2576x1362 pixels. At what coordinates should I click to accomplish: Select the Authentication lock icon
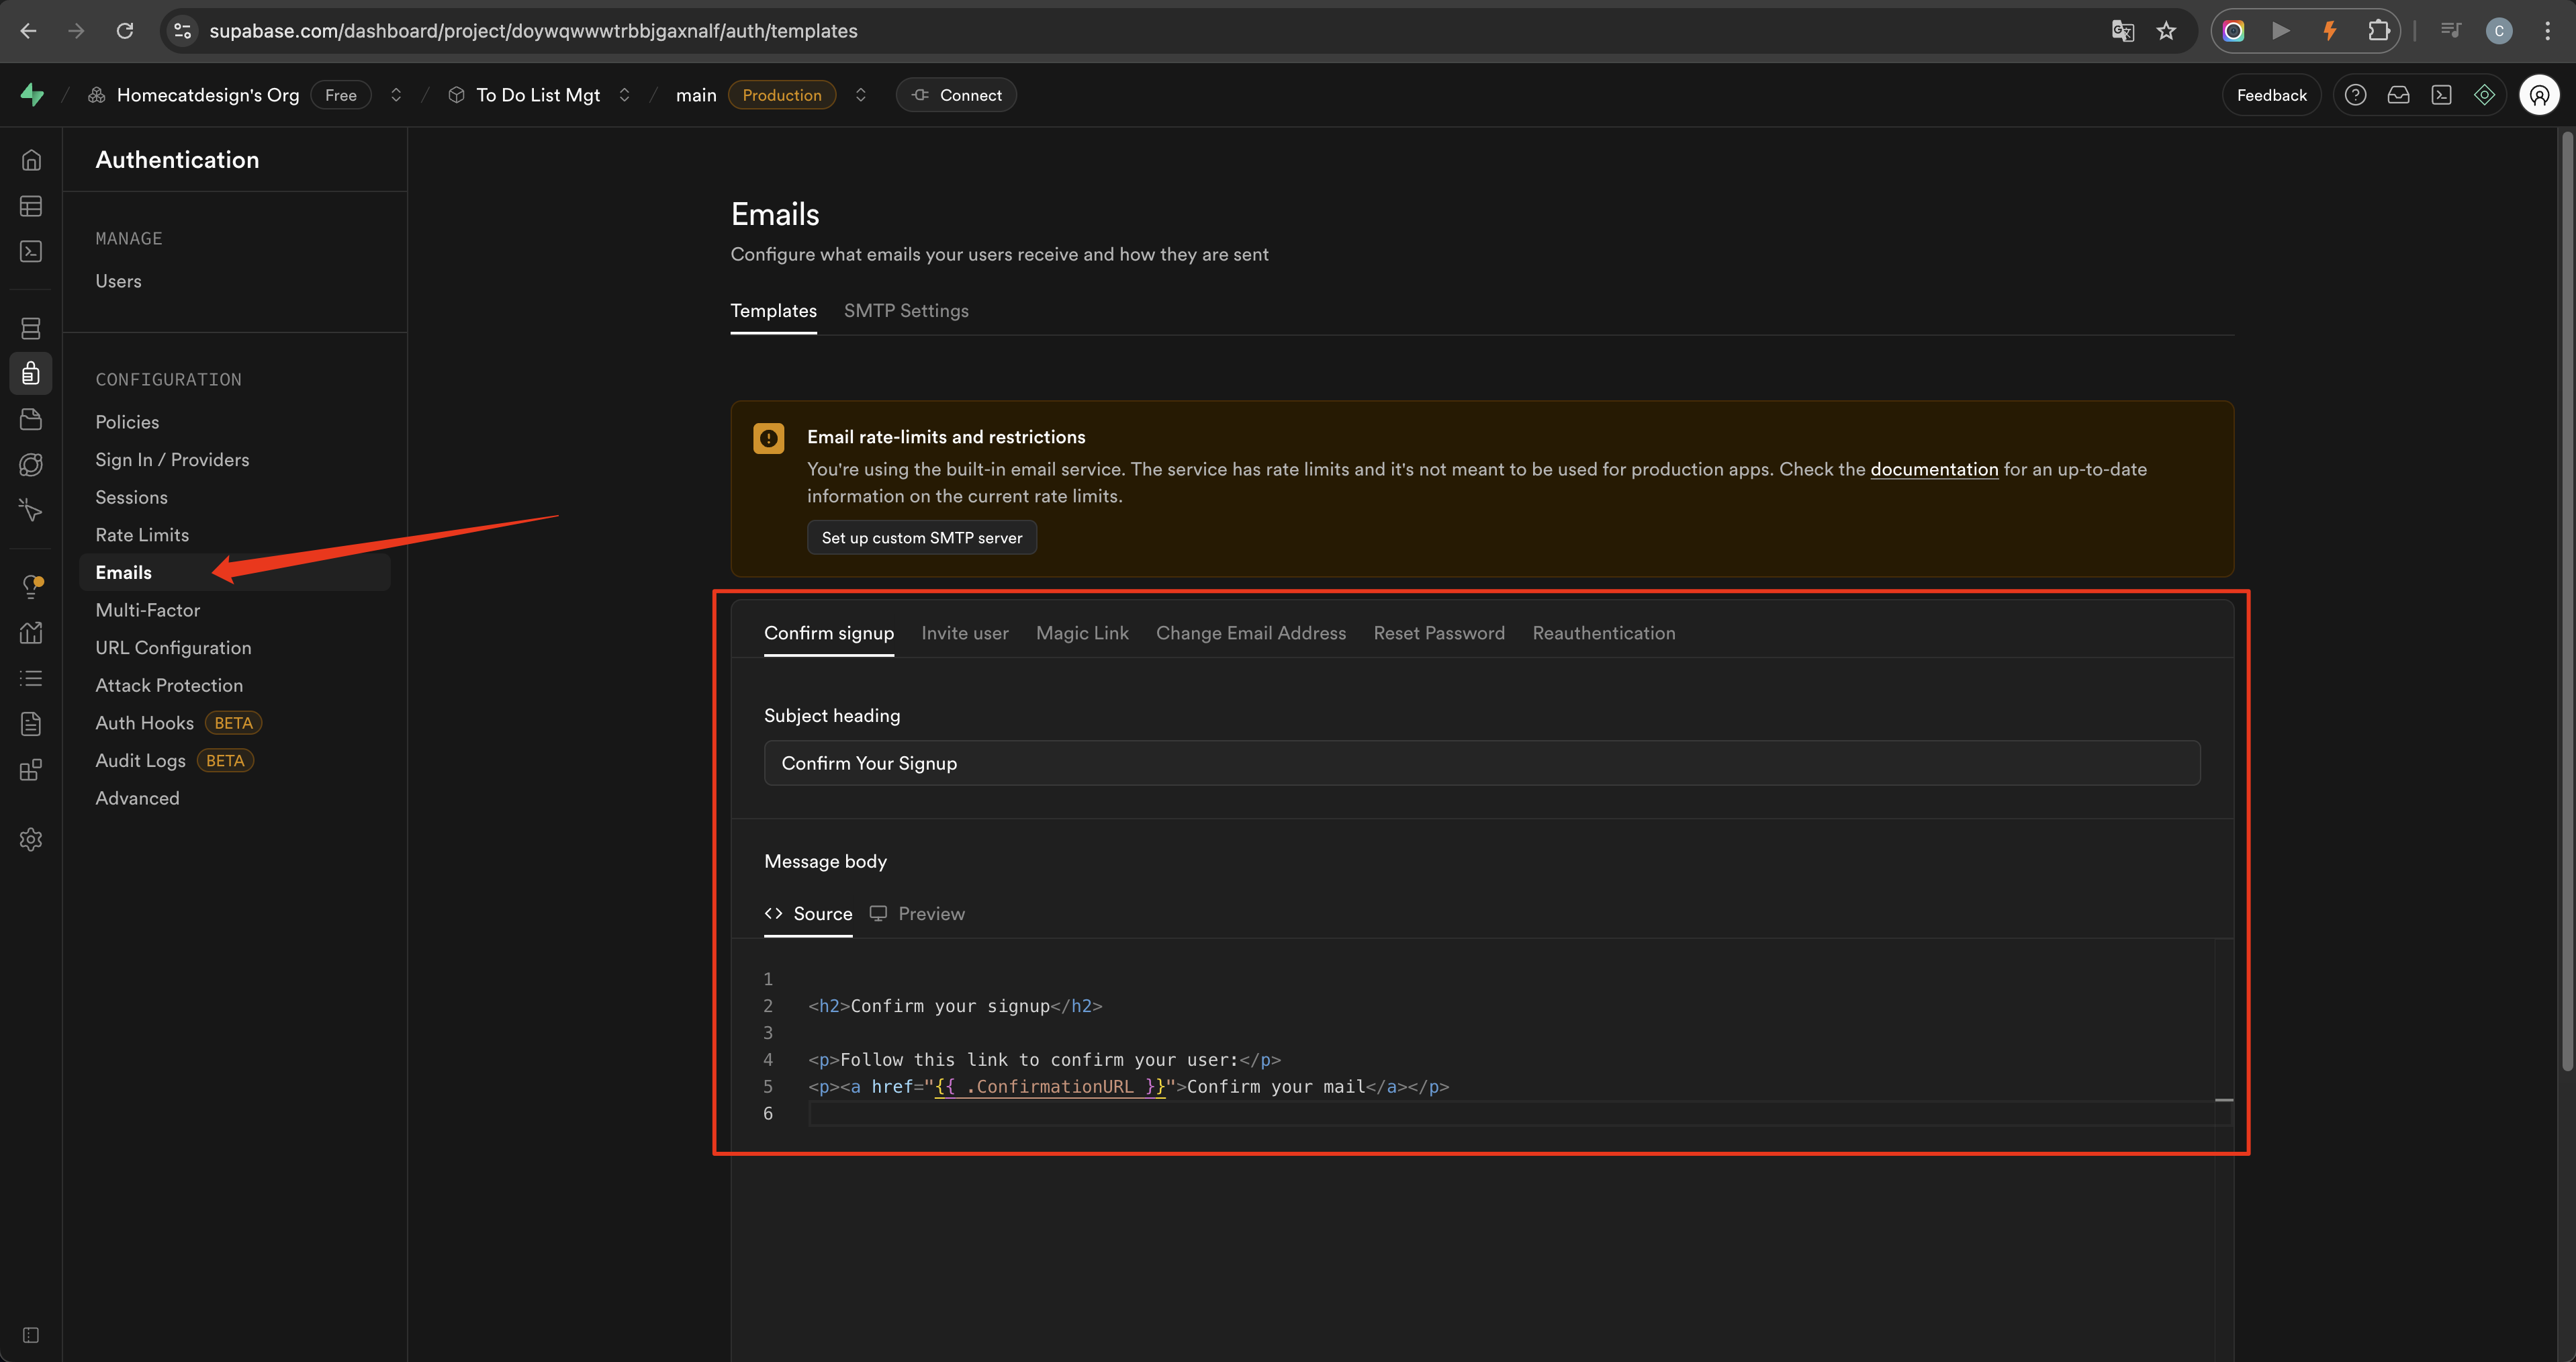[x=31, y=374]
